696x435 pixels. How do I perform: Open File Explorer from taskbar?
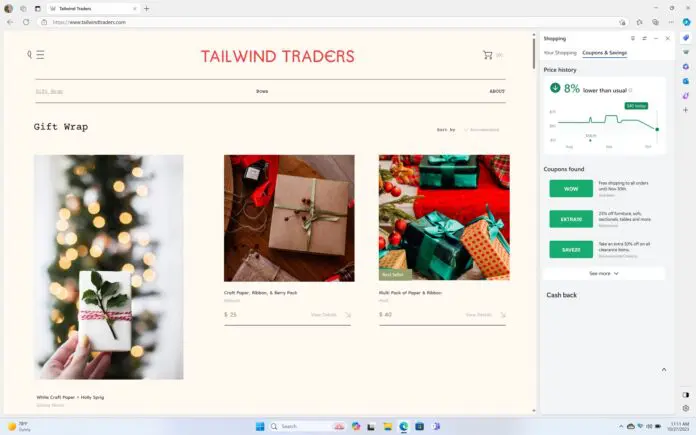tap(388, 427)
